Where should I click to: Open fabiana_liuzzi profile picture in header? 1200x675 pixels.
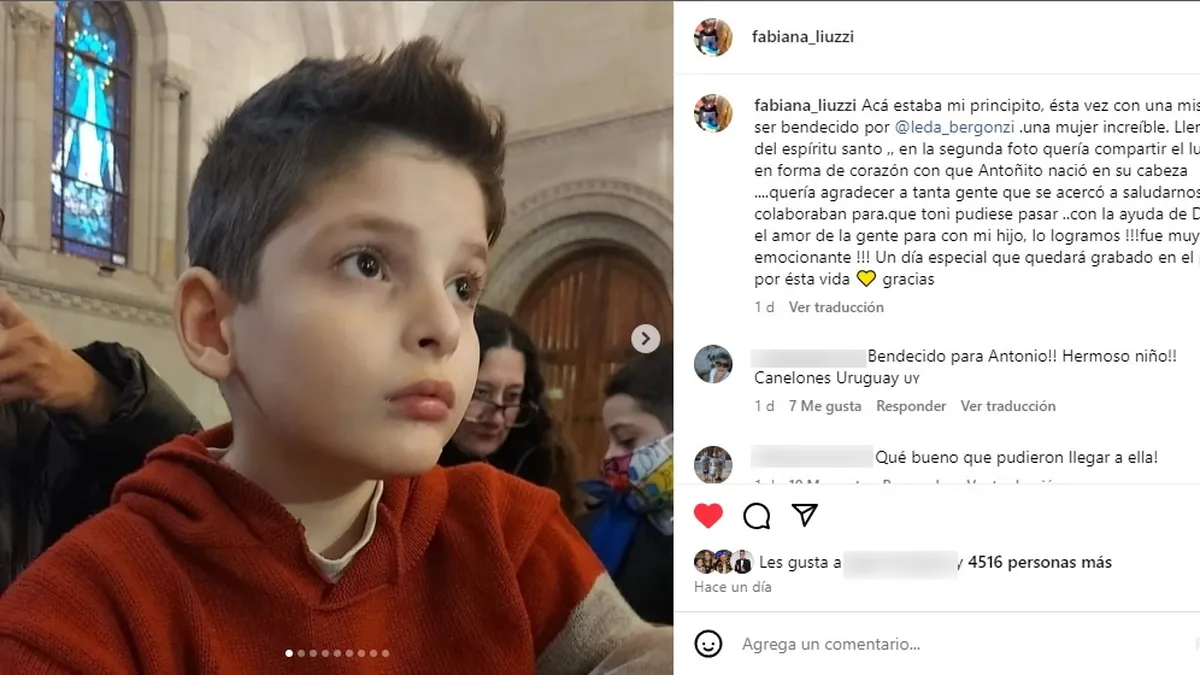coord(713,37)
